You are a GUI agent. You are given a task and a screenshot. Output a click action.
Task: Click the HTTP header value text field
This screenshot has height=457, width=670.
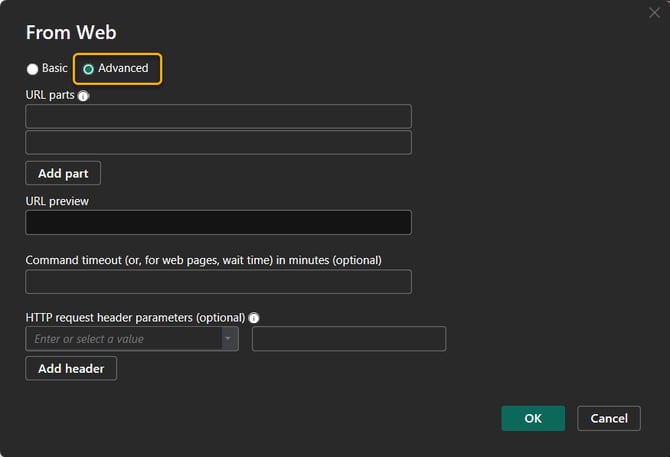(348, 339)
